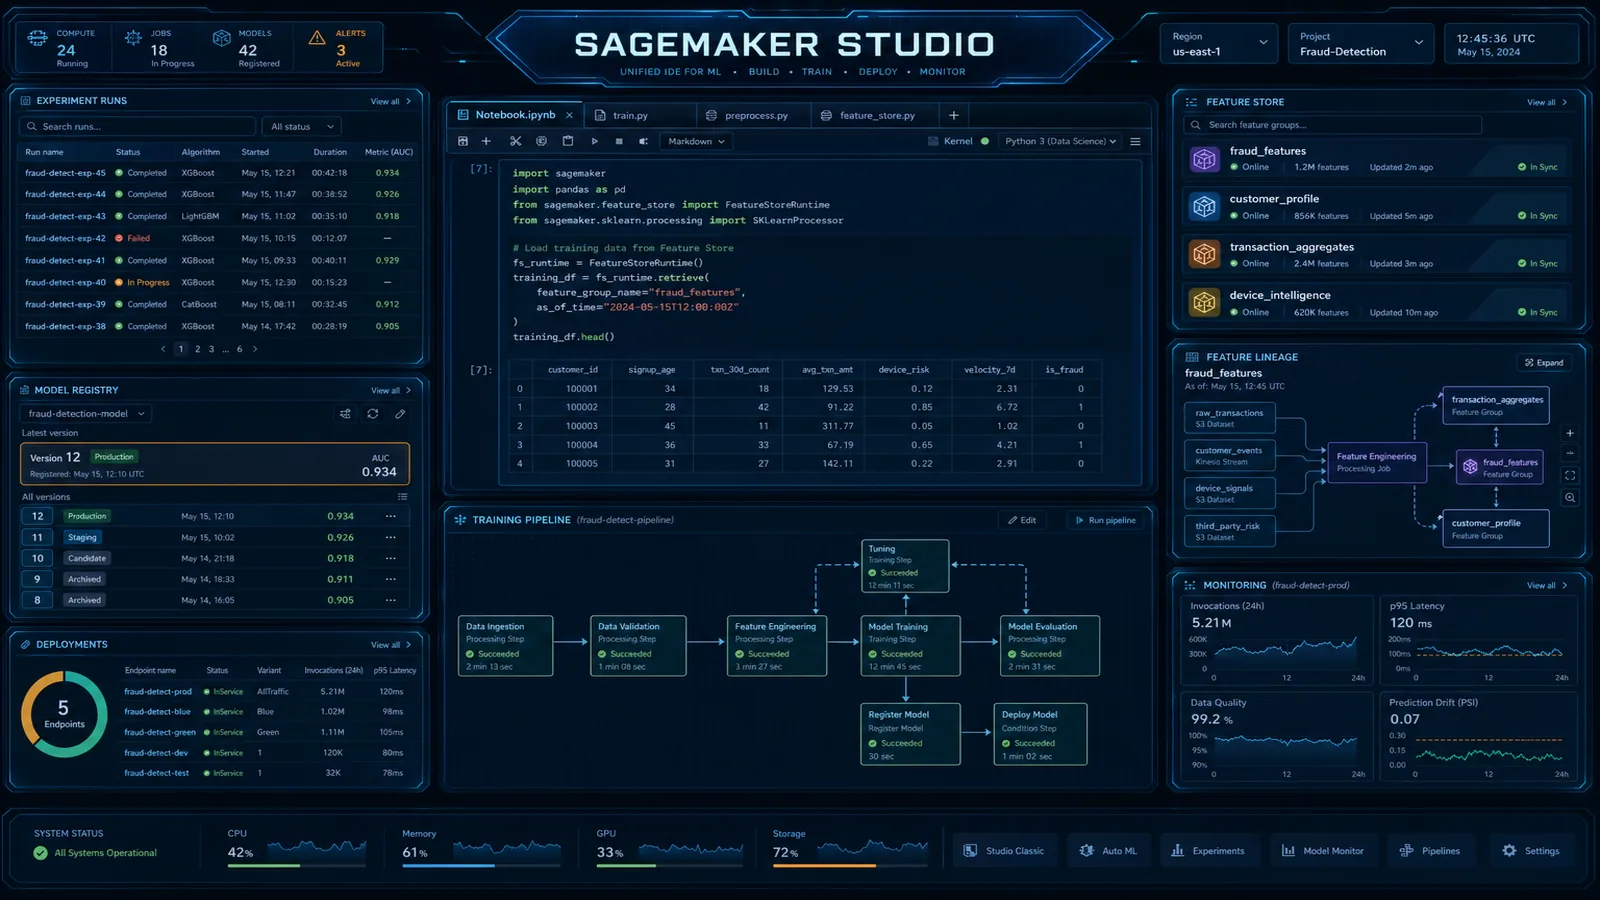Open the feature_store.py tab

point(874,114)
